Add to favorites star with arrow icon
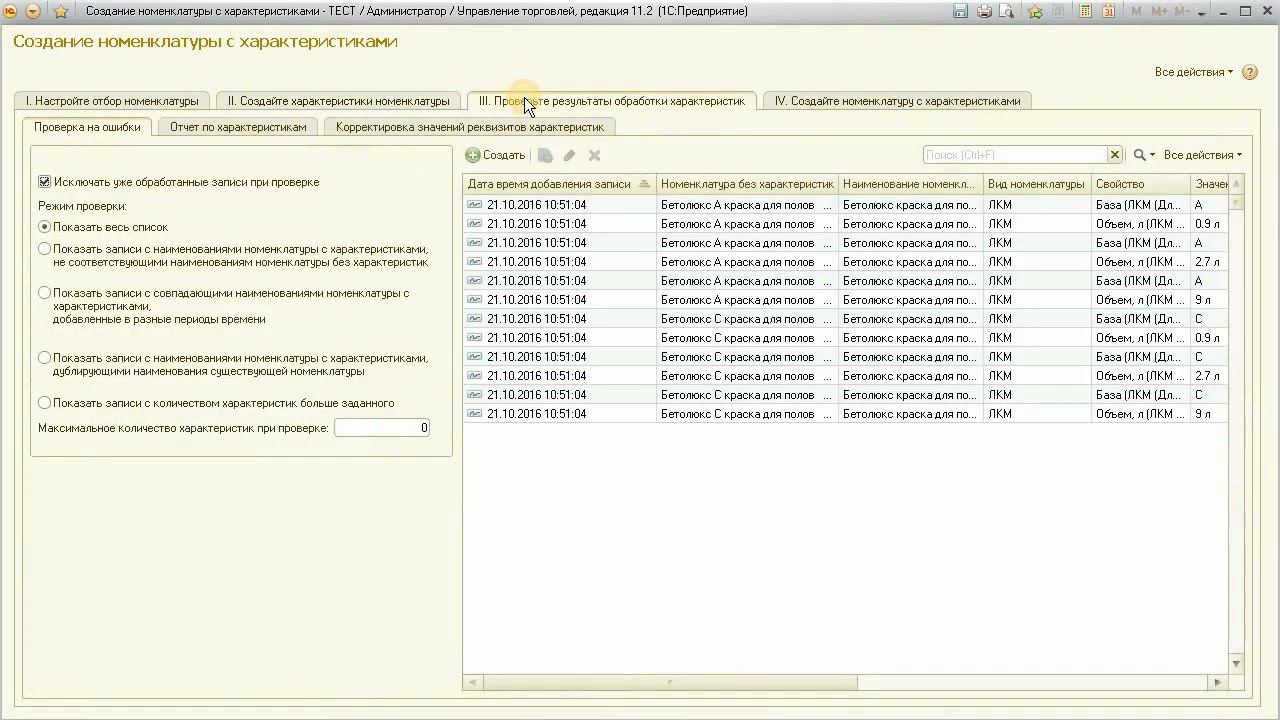 (x=1035, y=12)
